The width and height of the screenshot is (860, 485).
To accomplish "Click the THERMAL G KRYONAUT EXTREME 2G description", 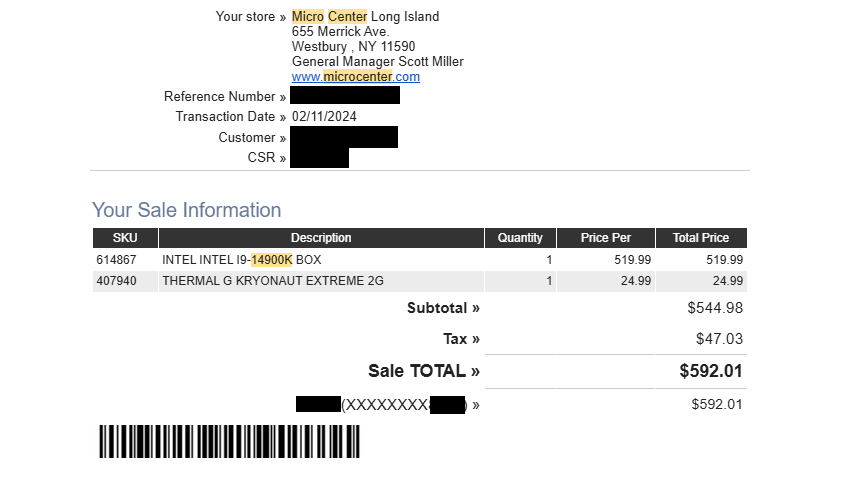I will (273, 281).
